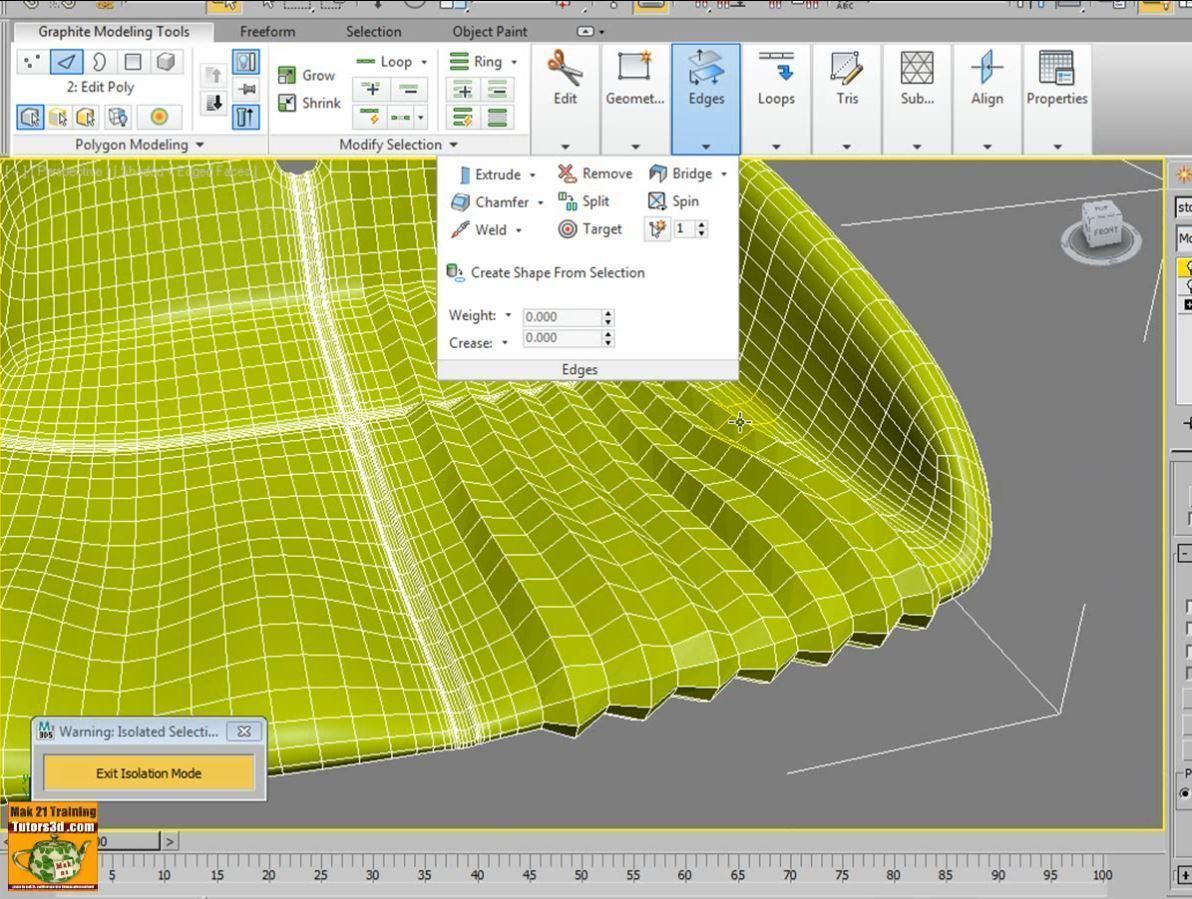Open the Loops ribbon panel
This screenshot has width=1192, height=899.
click(x=776, y=98)
